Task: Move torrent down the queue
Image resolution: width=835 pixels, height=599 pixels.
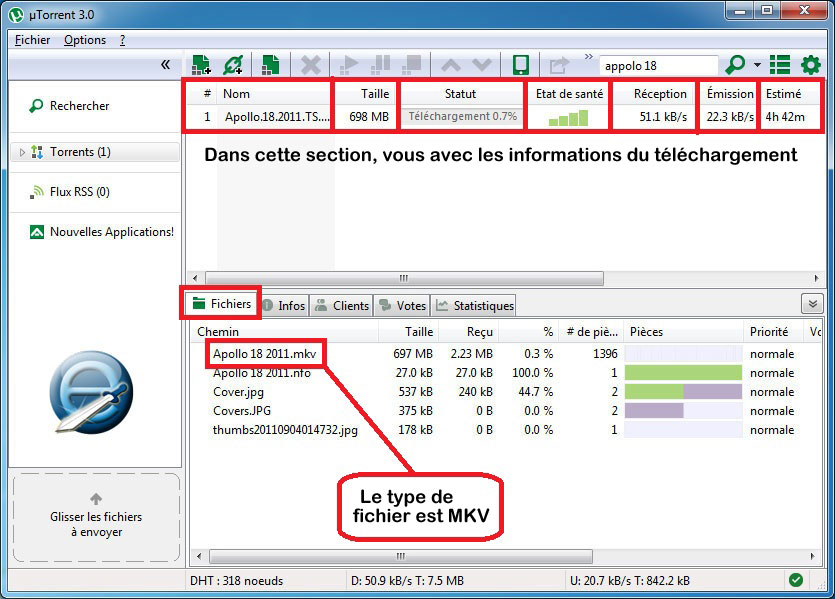Action: (482, 65)
